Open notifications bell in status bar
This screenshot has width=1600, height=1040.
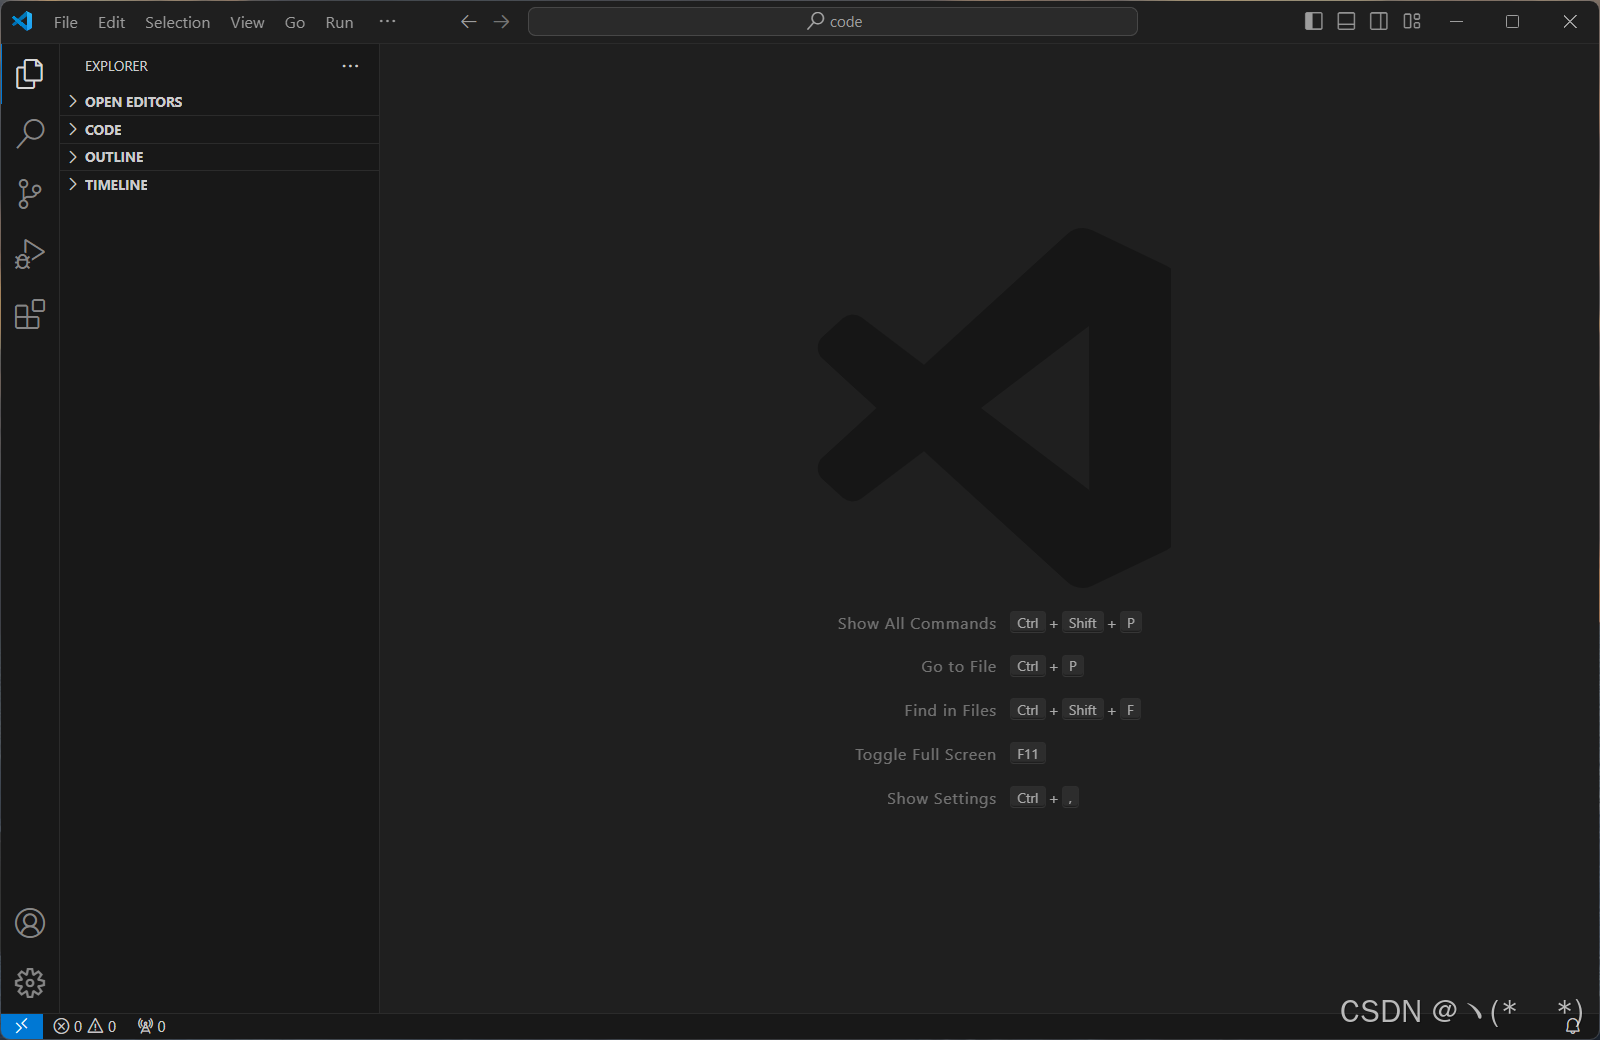1573,1026
